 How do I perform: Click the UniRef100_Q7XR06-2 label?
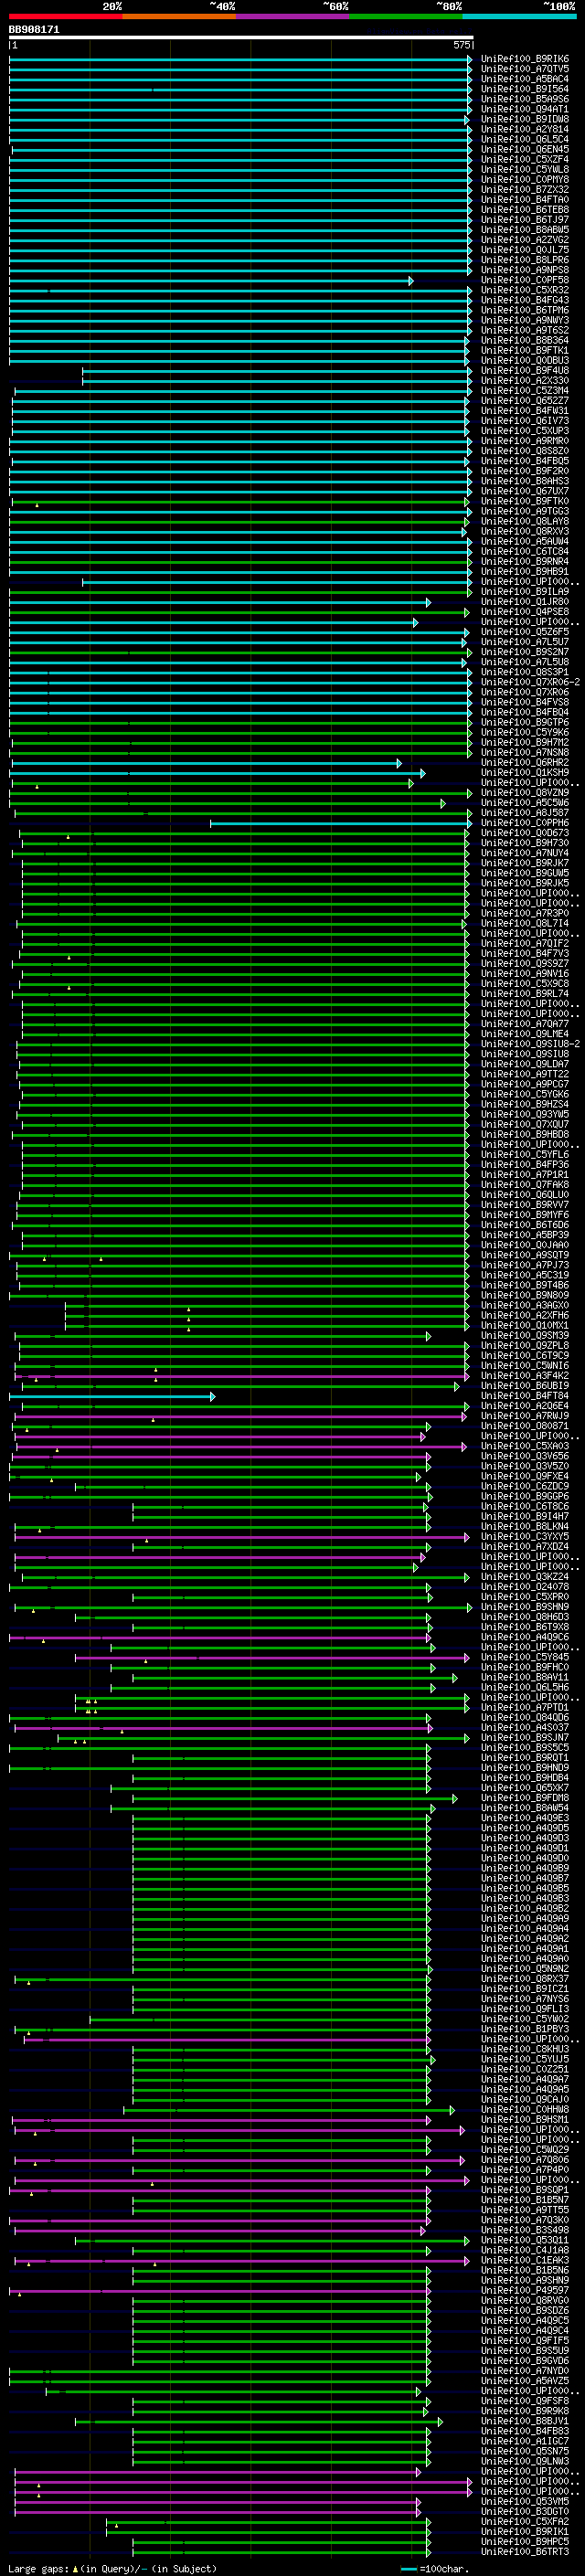point(530,682)
